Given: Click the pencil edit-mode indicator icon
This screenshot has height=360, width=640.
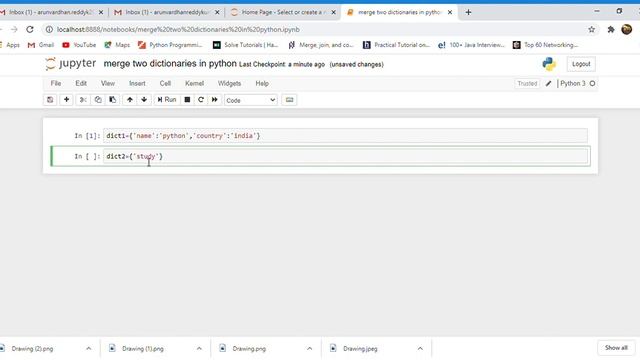Looking at the screenshot, I should [549, 84].
